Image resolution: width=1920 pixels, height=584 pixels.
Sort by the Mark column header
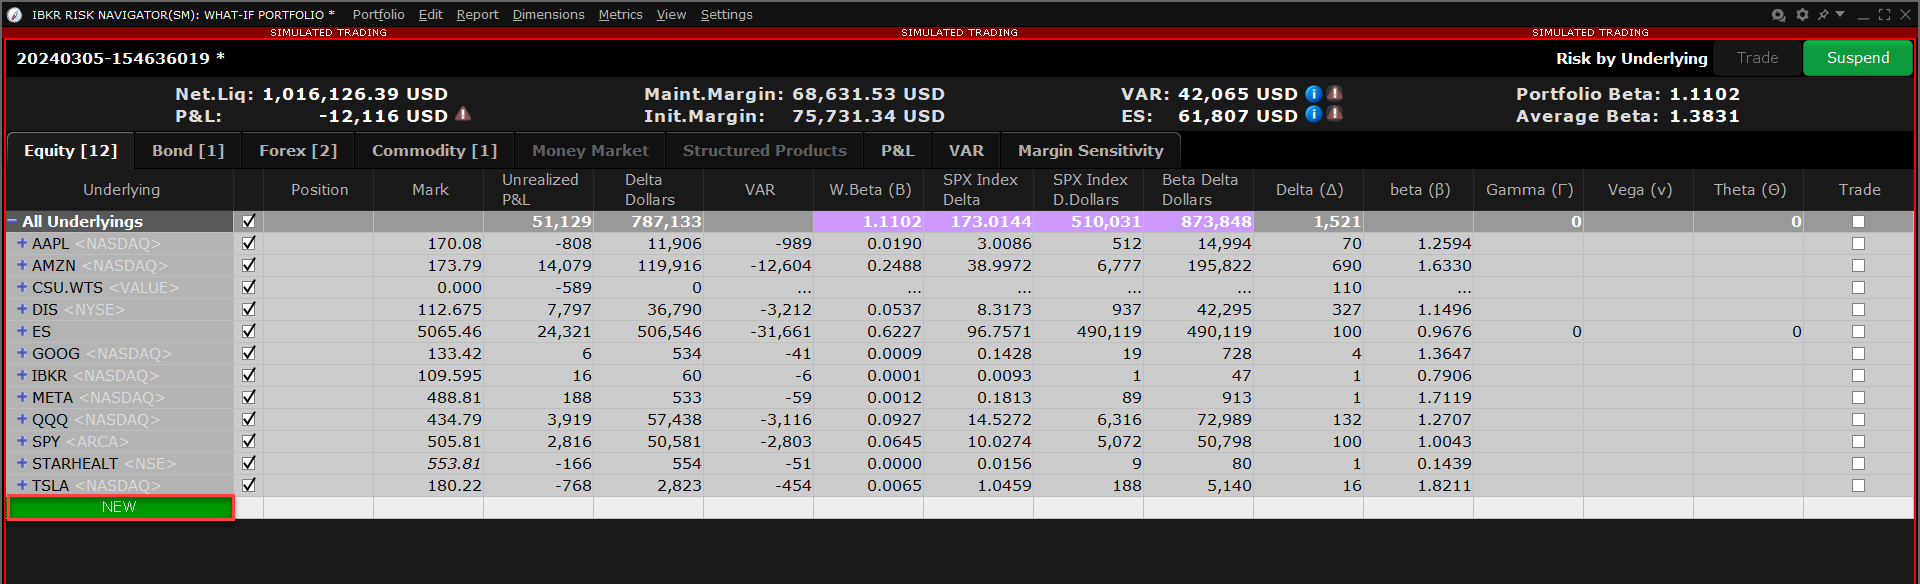(430, 189)
